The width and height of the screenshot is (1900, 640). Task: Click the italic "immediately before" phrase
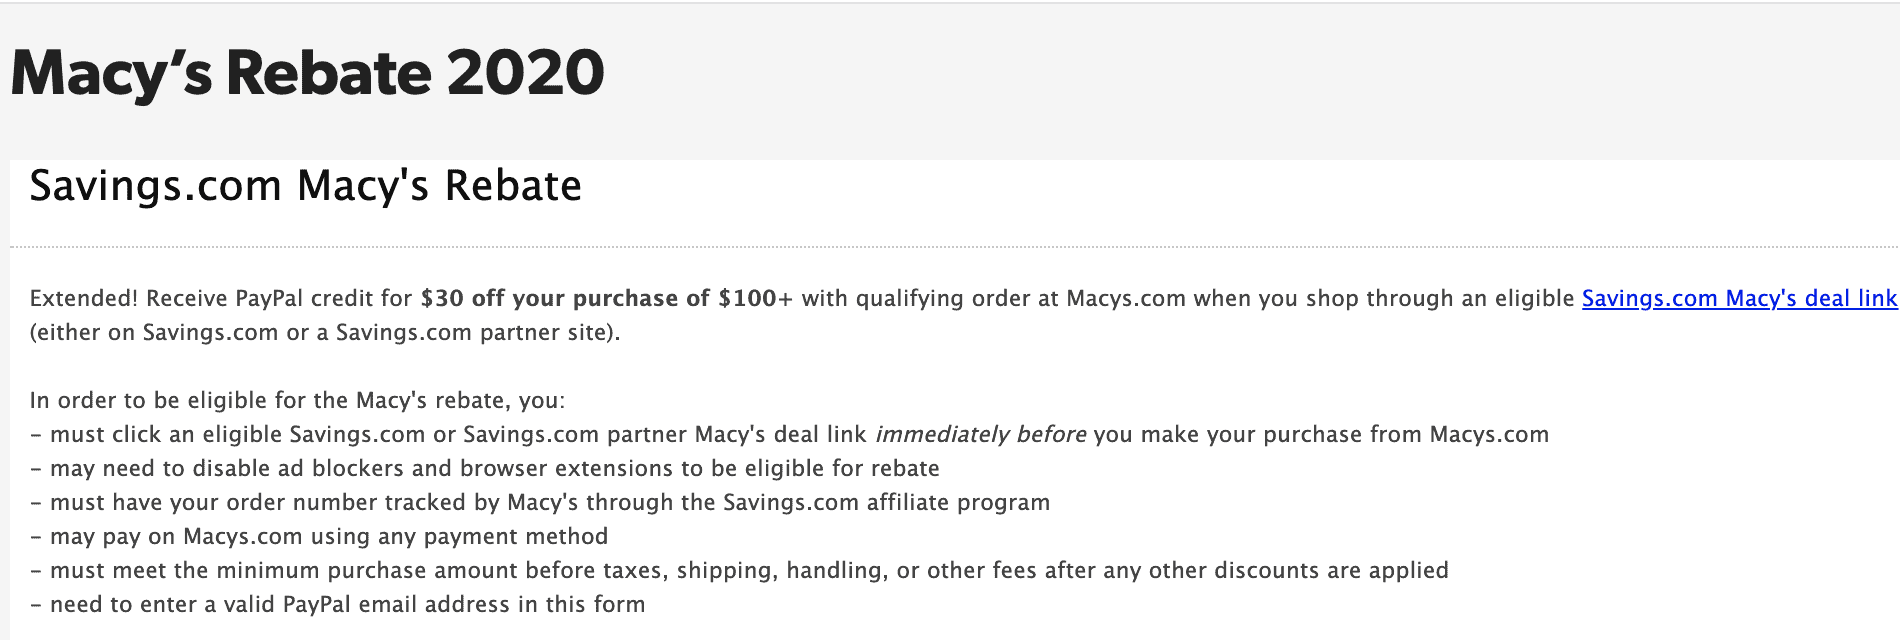(980, 434)
